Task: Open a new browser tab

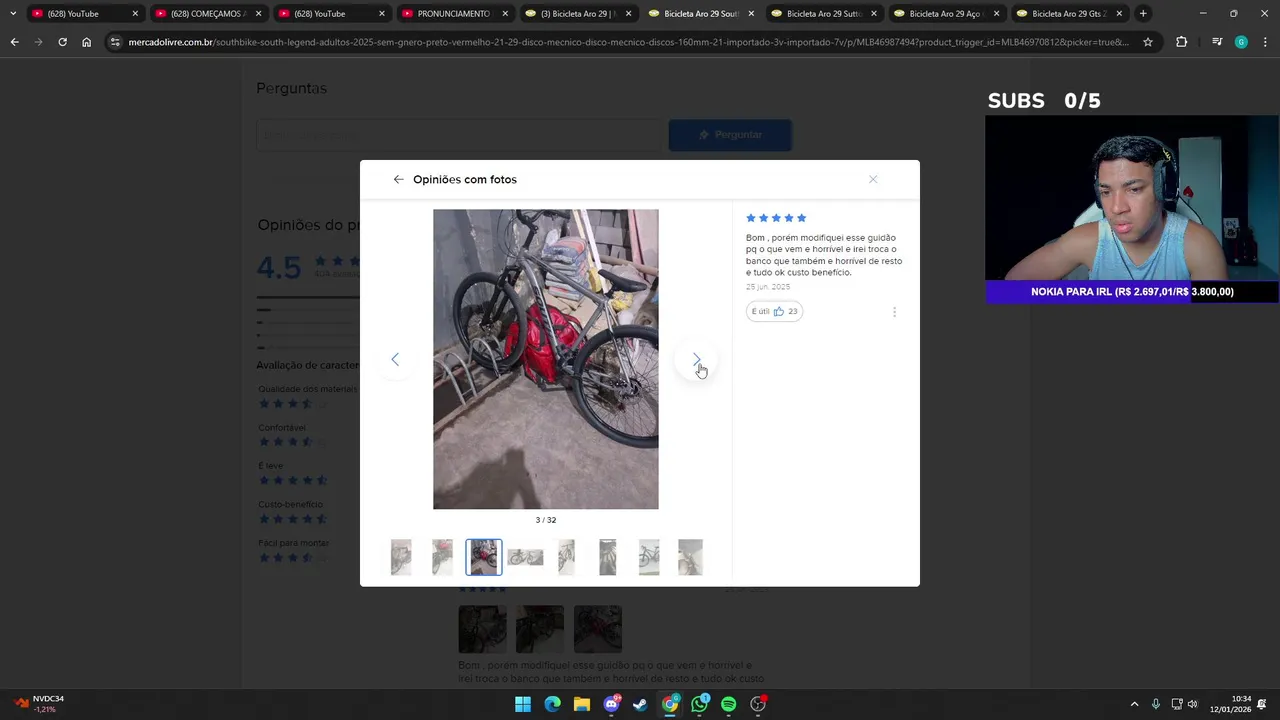Action: 1143,13
